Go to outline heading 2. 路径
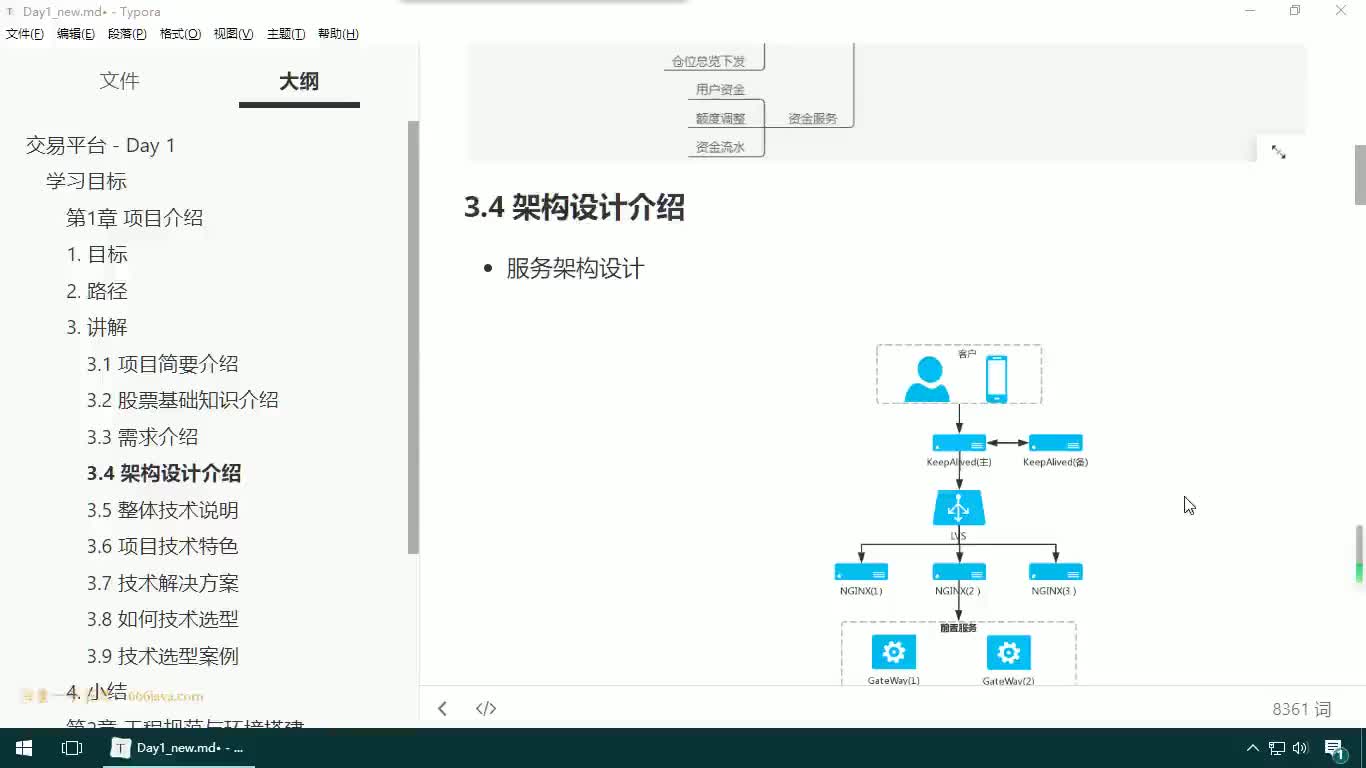Image resolution: width=1366 pixels, height=768 pixels. [97, 291]
